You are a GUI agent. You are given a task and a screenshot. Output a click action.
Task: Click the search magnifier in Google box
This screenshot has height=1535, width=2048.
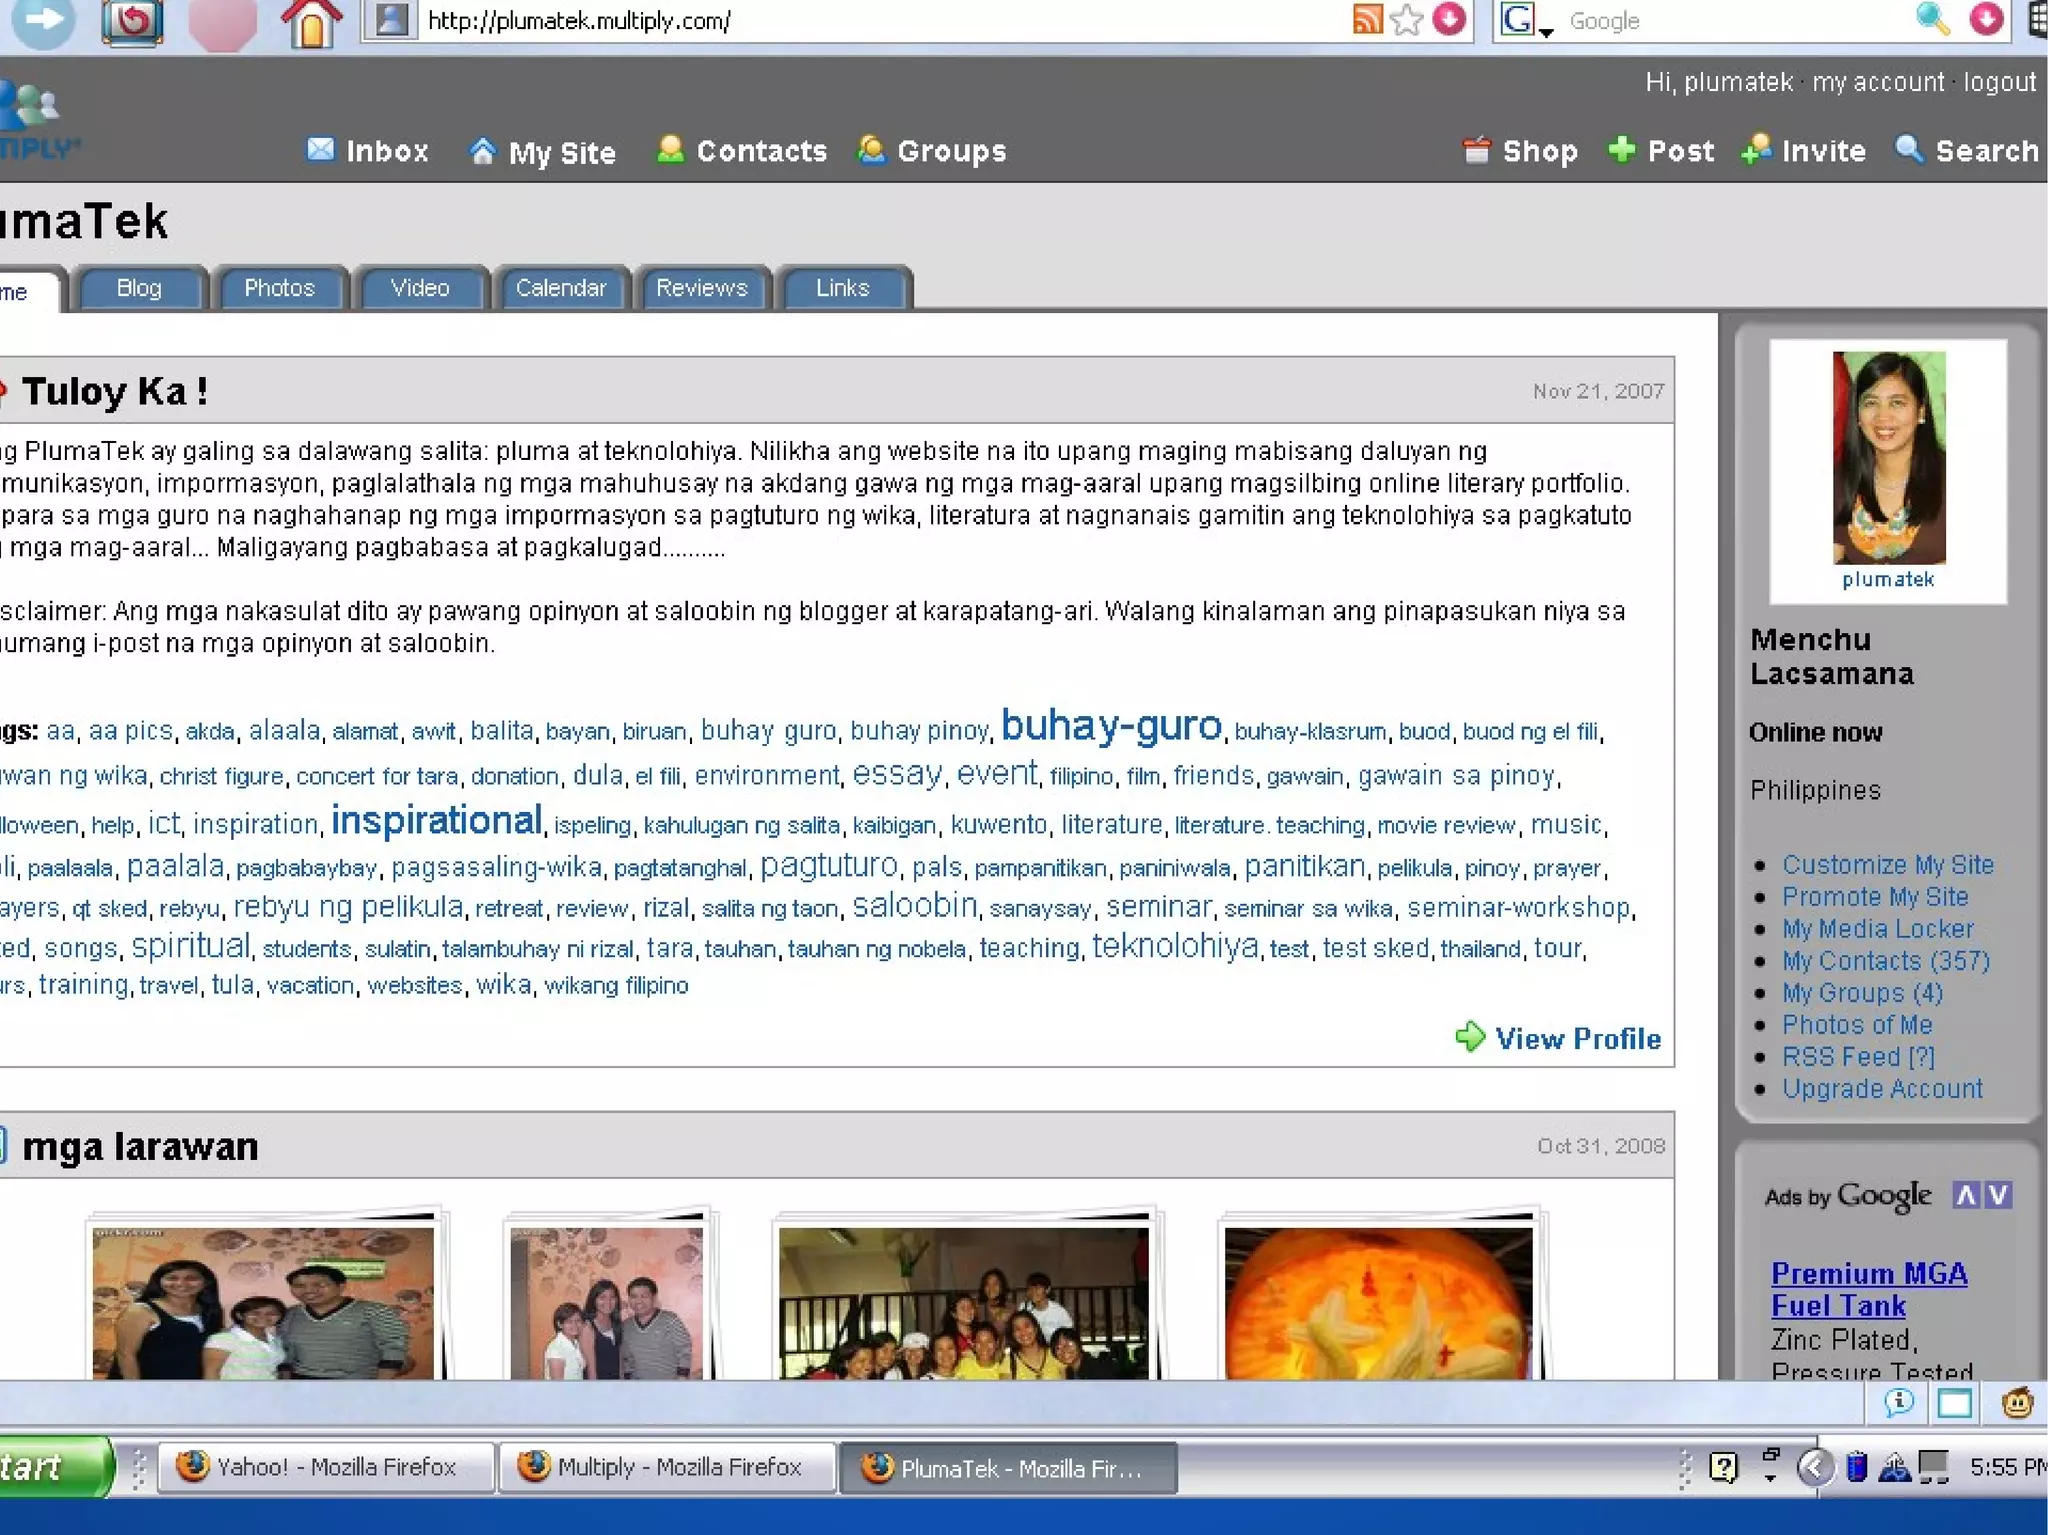(x=1931, y=20)
